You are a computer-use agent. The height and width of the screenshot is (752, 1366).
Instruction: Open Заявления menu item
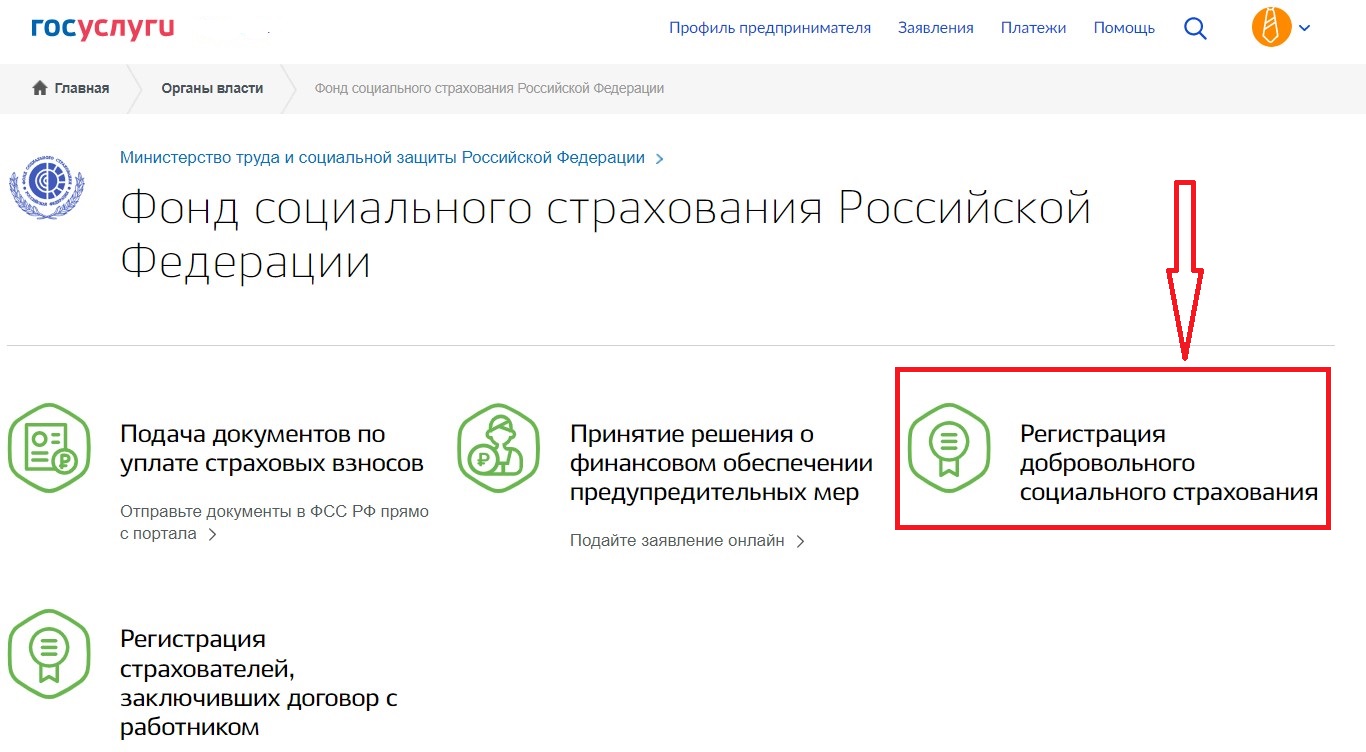pos(936,28)
